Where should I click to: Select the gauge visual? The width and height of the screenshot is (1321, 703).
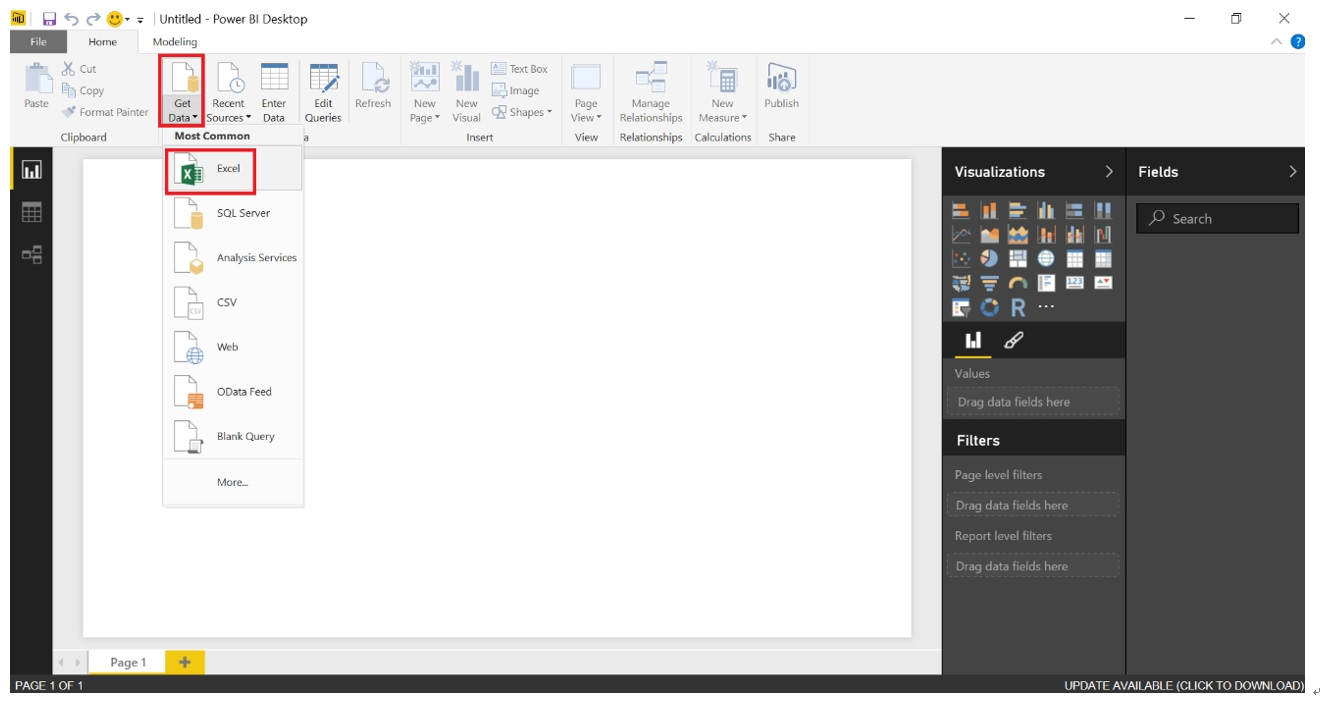[x=1018, y=283]
